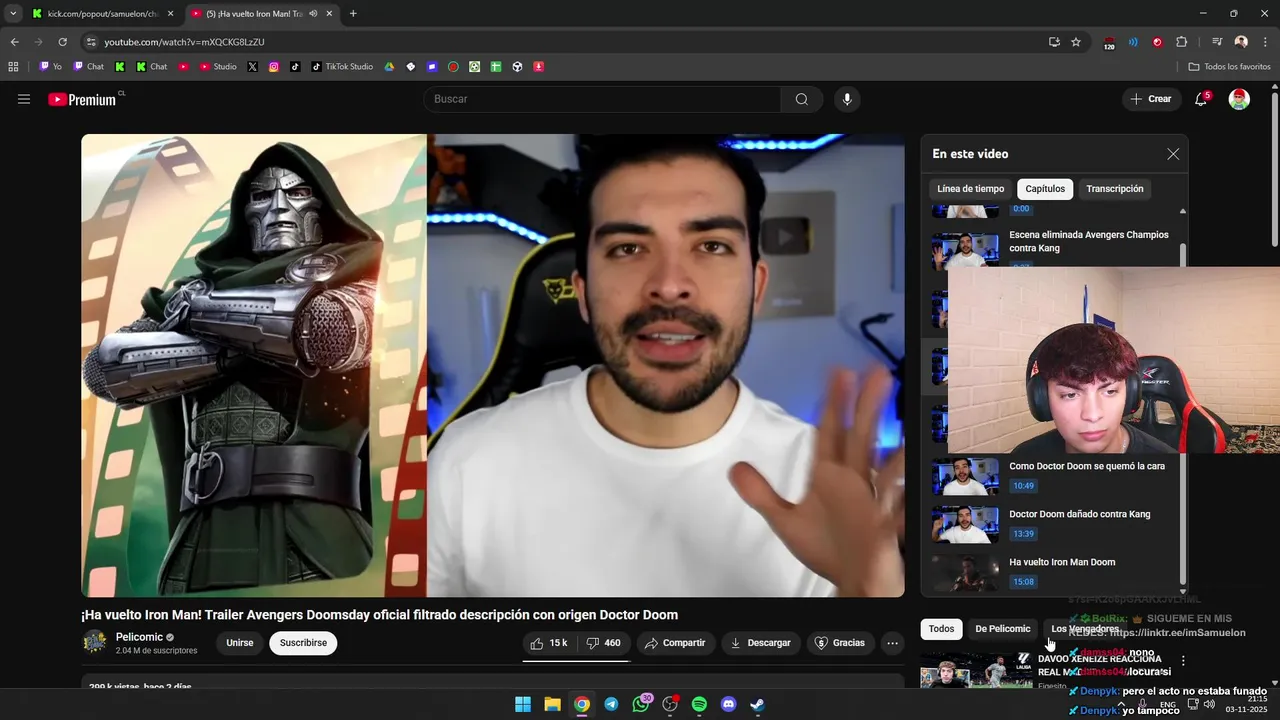This screenshot has width=1280, height=720.
Task: Open Google Drive bookmark icon
Action: 390,67
